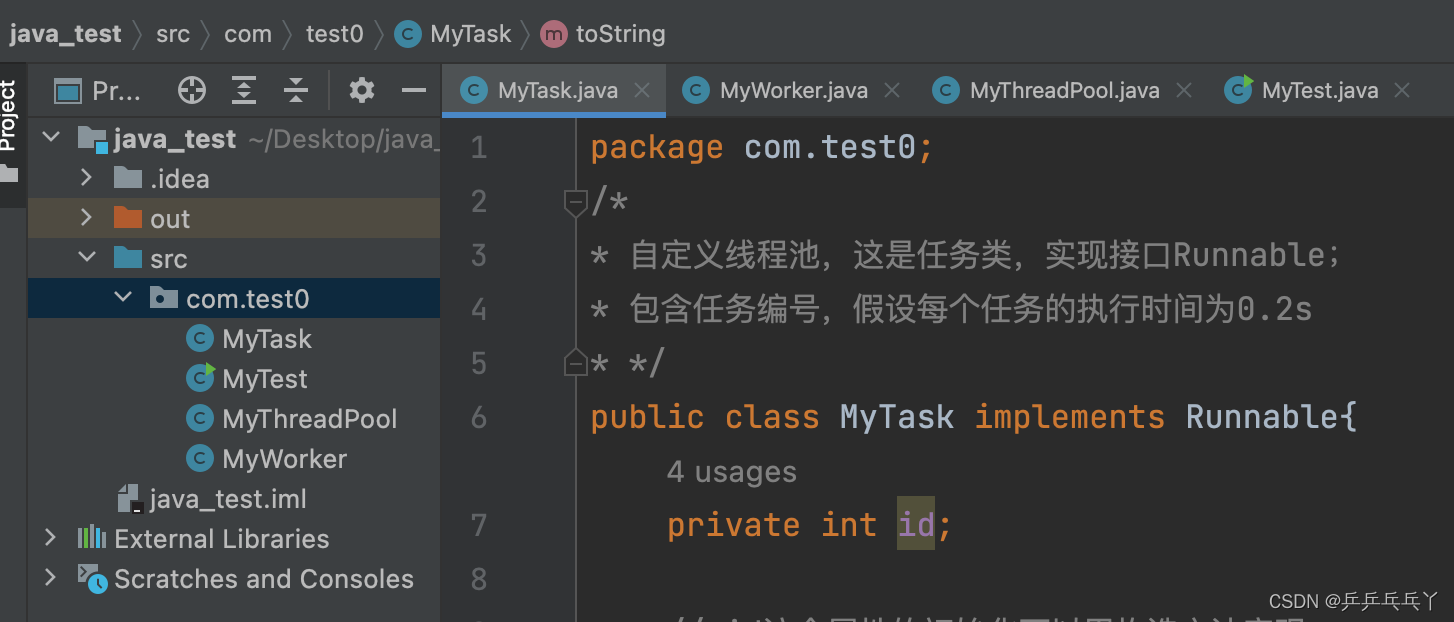Click toString in the breadcrumb bar
Viewport: 1454px width, 622px height.
[x=619, y=33]
